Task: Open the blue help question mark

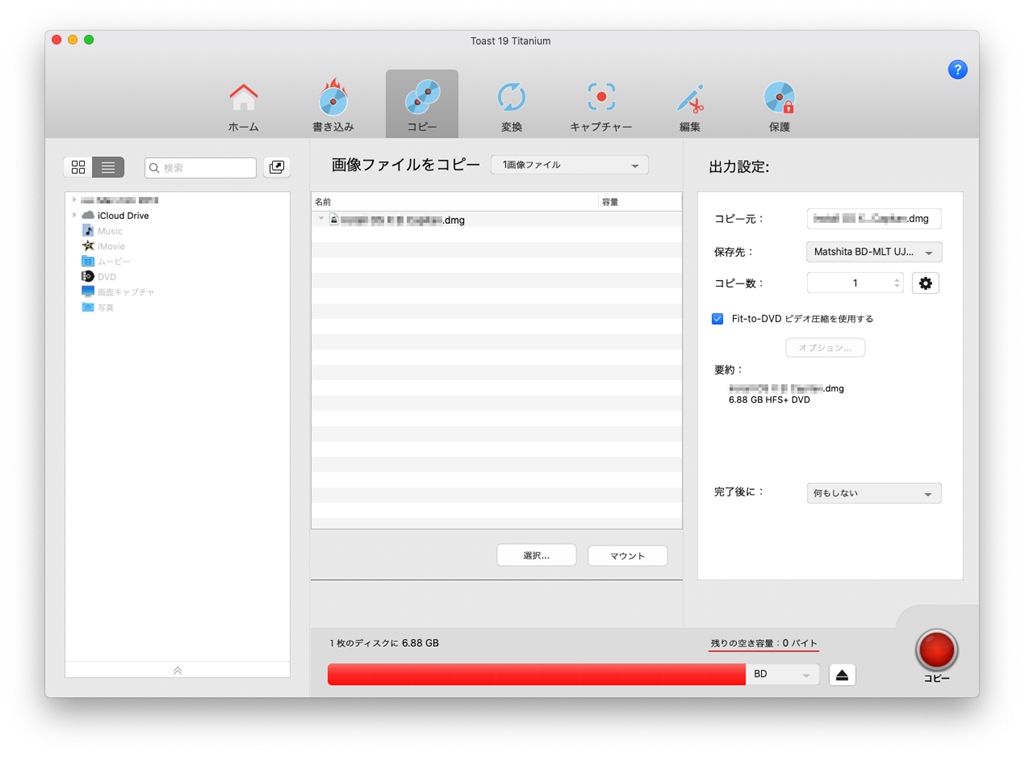Action: [x=957, y=69]
